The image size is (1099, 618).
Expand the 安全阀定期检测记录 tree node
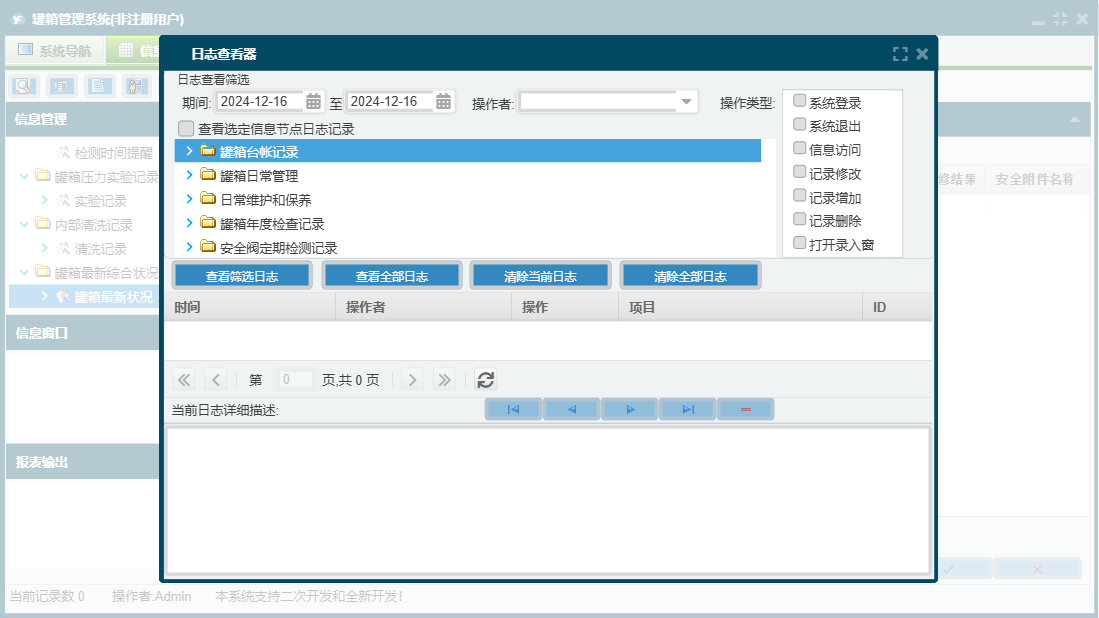pyautogui.click(x=189, y=247)
